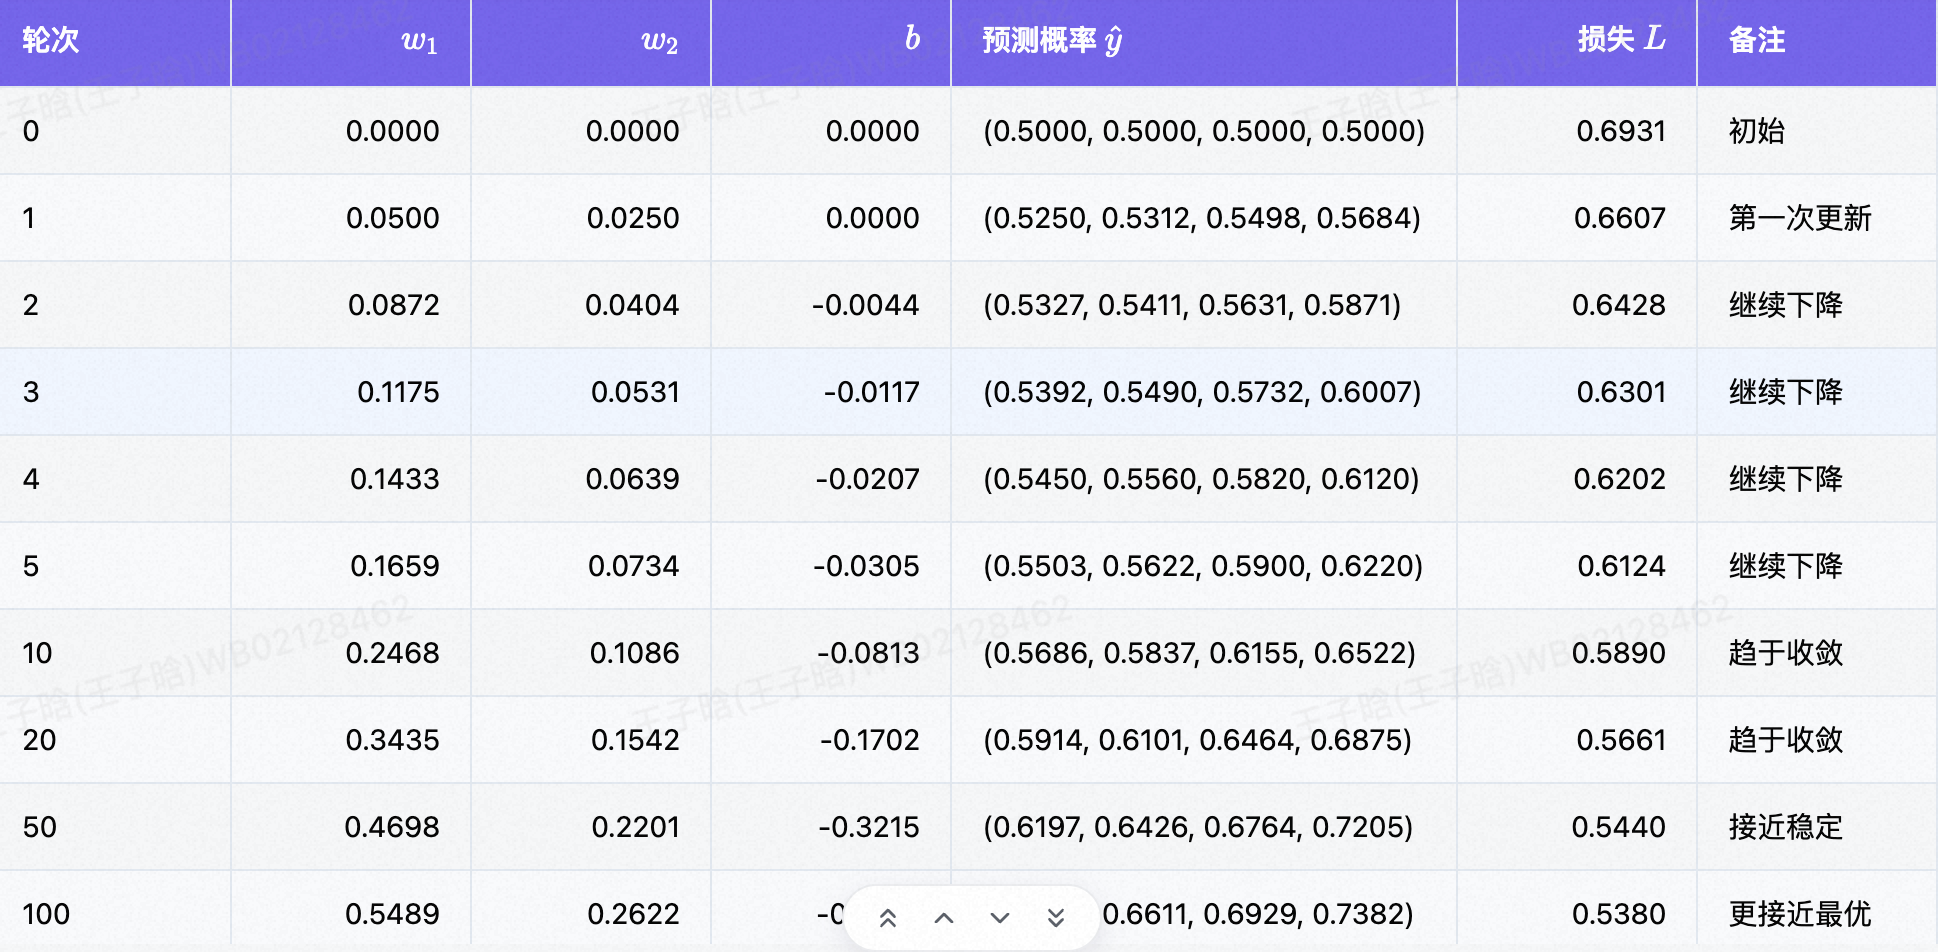
Task: Select the w₂ value 0.1086
Action: pyautogui.click(x=635, y=653)
